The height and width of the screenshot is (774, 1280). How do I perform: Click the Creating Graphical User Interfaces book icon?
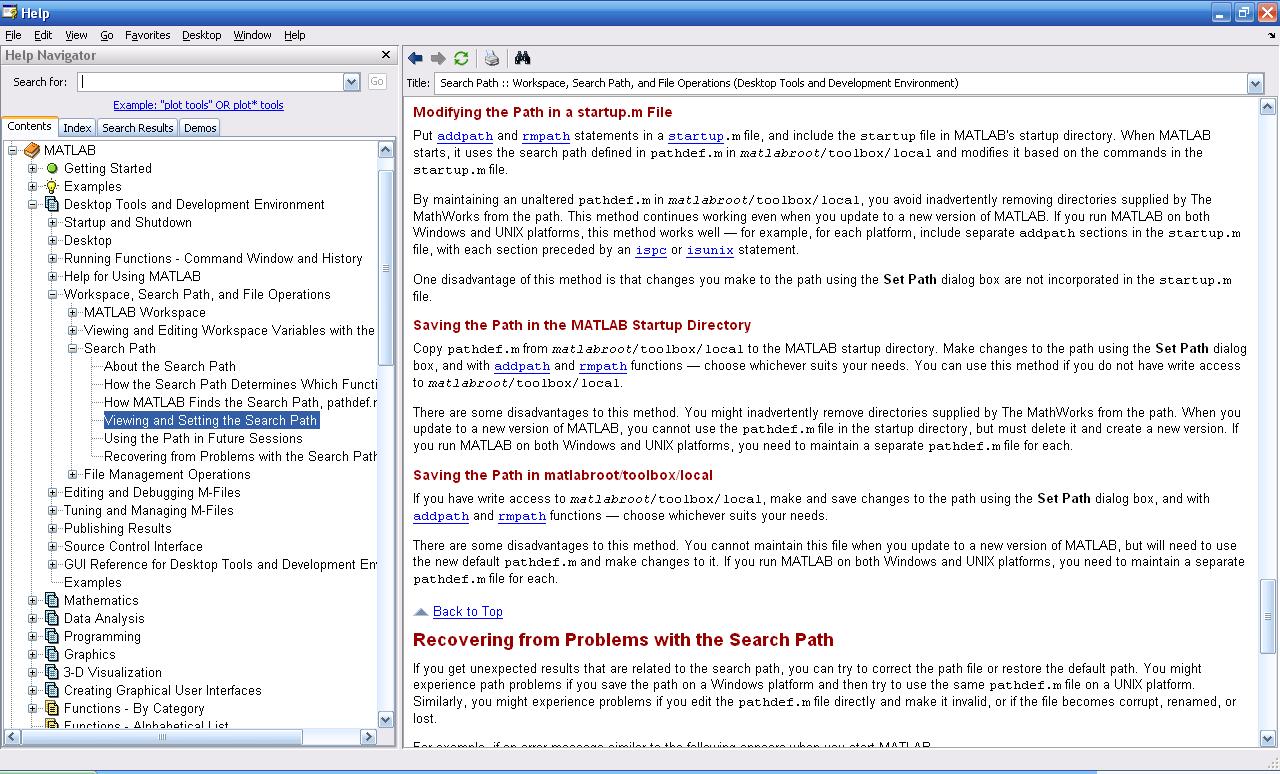click(52, 690)
